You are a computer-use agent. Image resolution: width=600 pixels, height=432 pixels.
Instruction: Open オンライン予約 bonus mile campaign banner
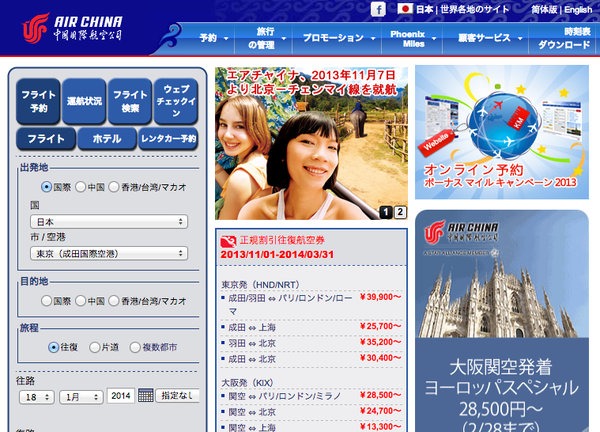pyautogui.click(x=502, y=132)
